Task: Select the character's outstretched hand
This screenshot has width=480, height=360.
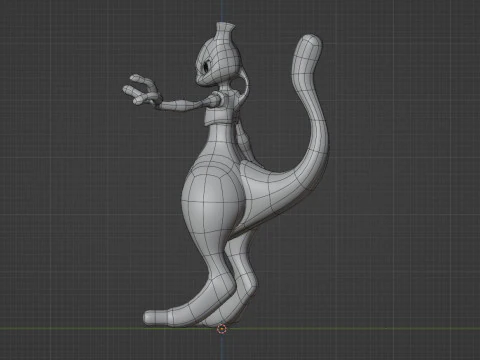Action: click(x=142, y=91)
